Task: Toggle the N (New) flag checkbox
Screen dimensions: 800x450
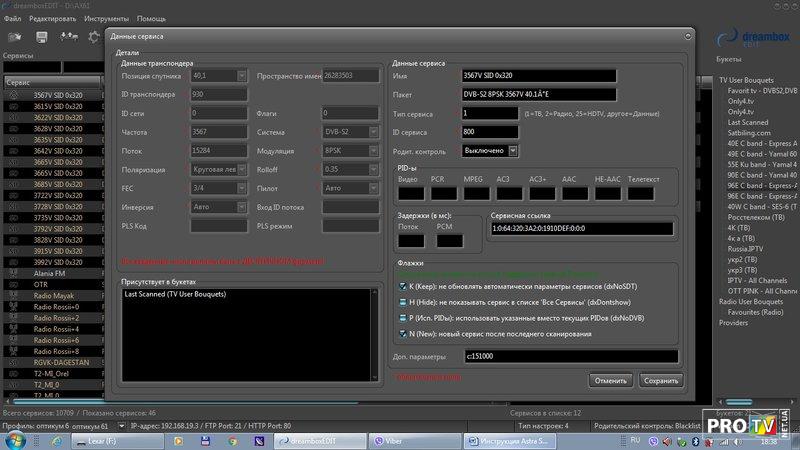Action: tap(402, 333)
